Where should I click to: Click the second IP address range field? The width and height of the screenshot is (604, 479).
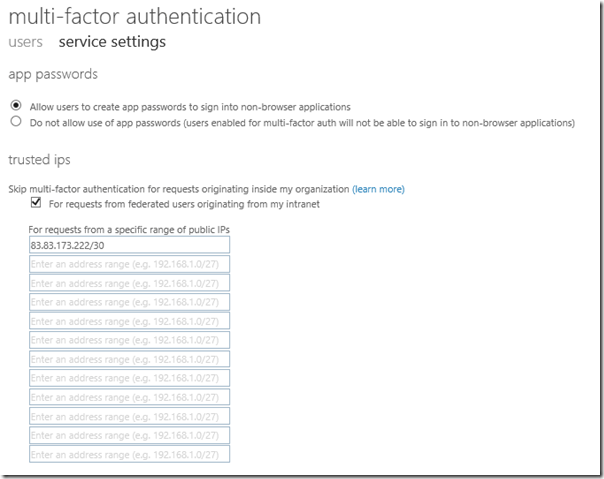click(x=129, y=264)
